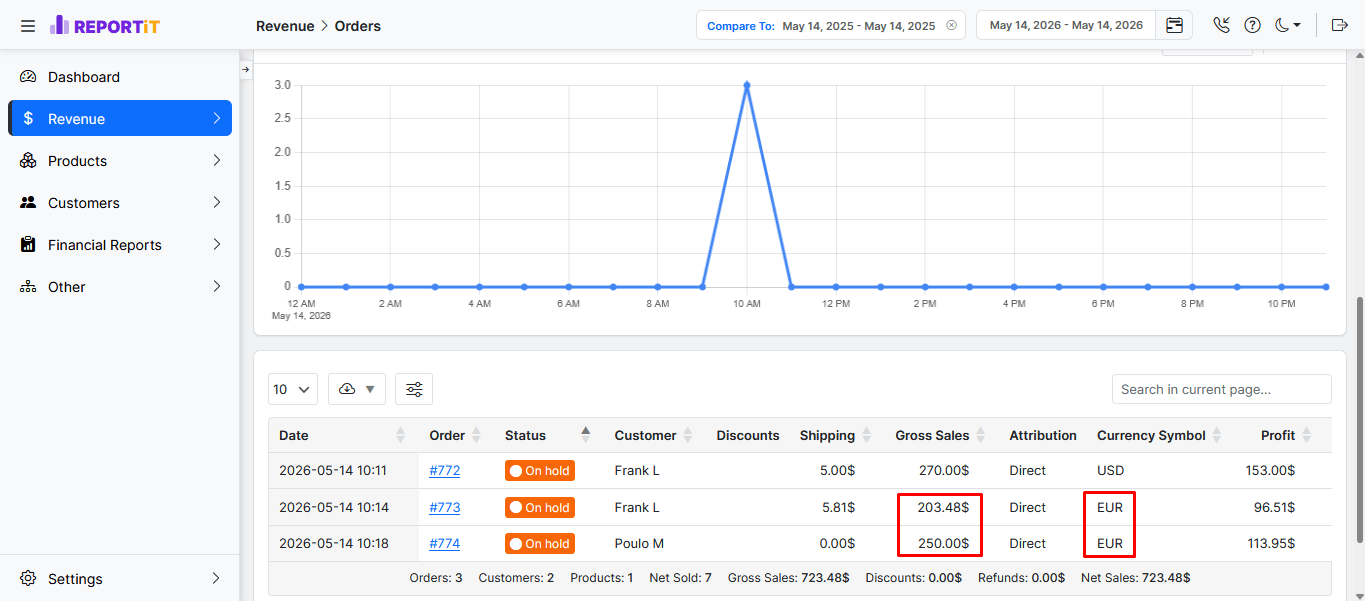Click the phone callback icon
The width and height of the screenshot is (1365, 601).
[1221, 25]
